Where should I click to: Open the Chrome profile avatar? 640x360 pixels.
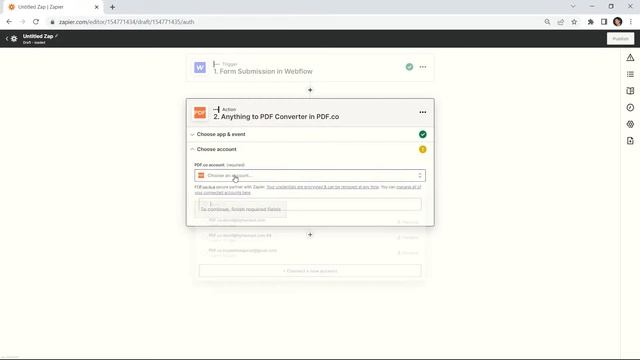pyautogui.click(x=617, y=22)
